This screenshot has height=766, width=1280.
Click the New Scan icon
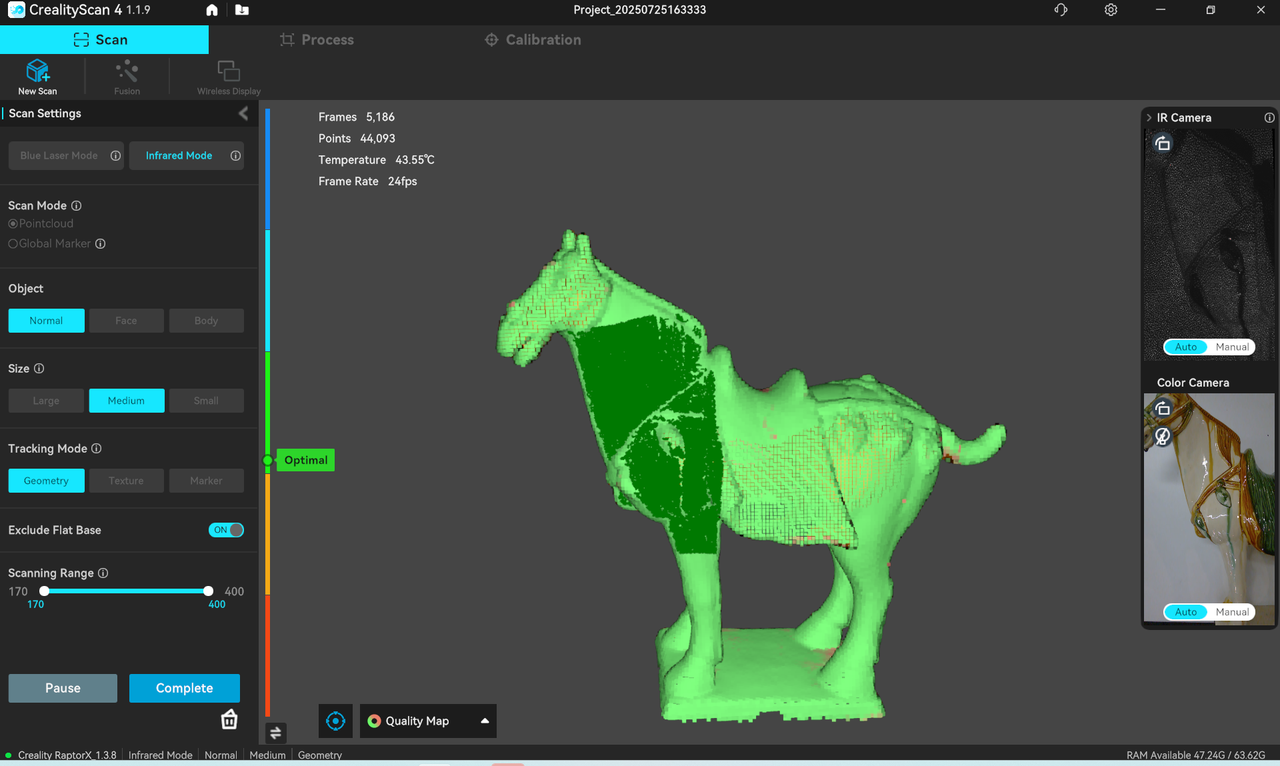38,72
